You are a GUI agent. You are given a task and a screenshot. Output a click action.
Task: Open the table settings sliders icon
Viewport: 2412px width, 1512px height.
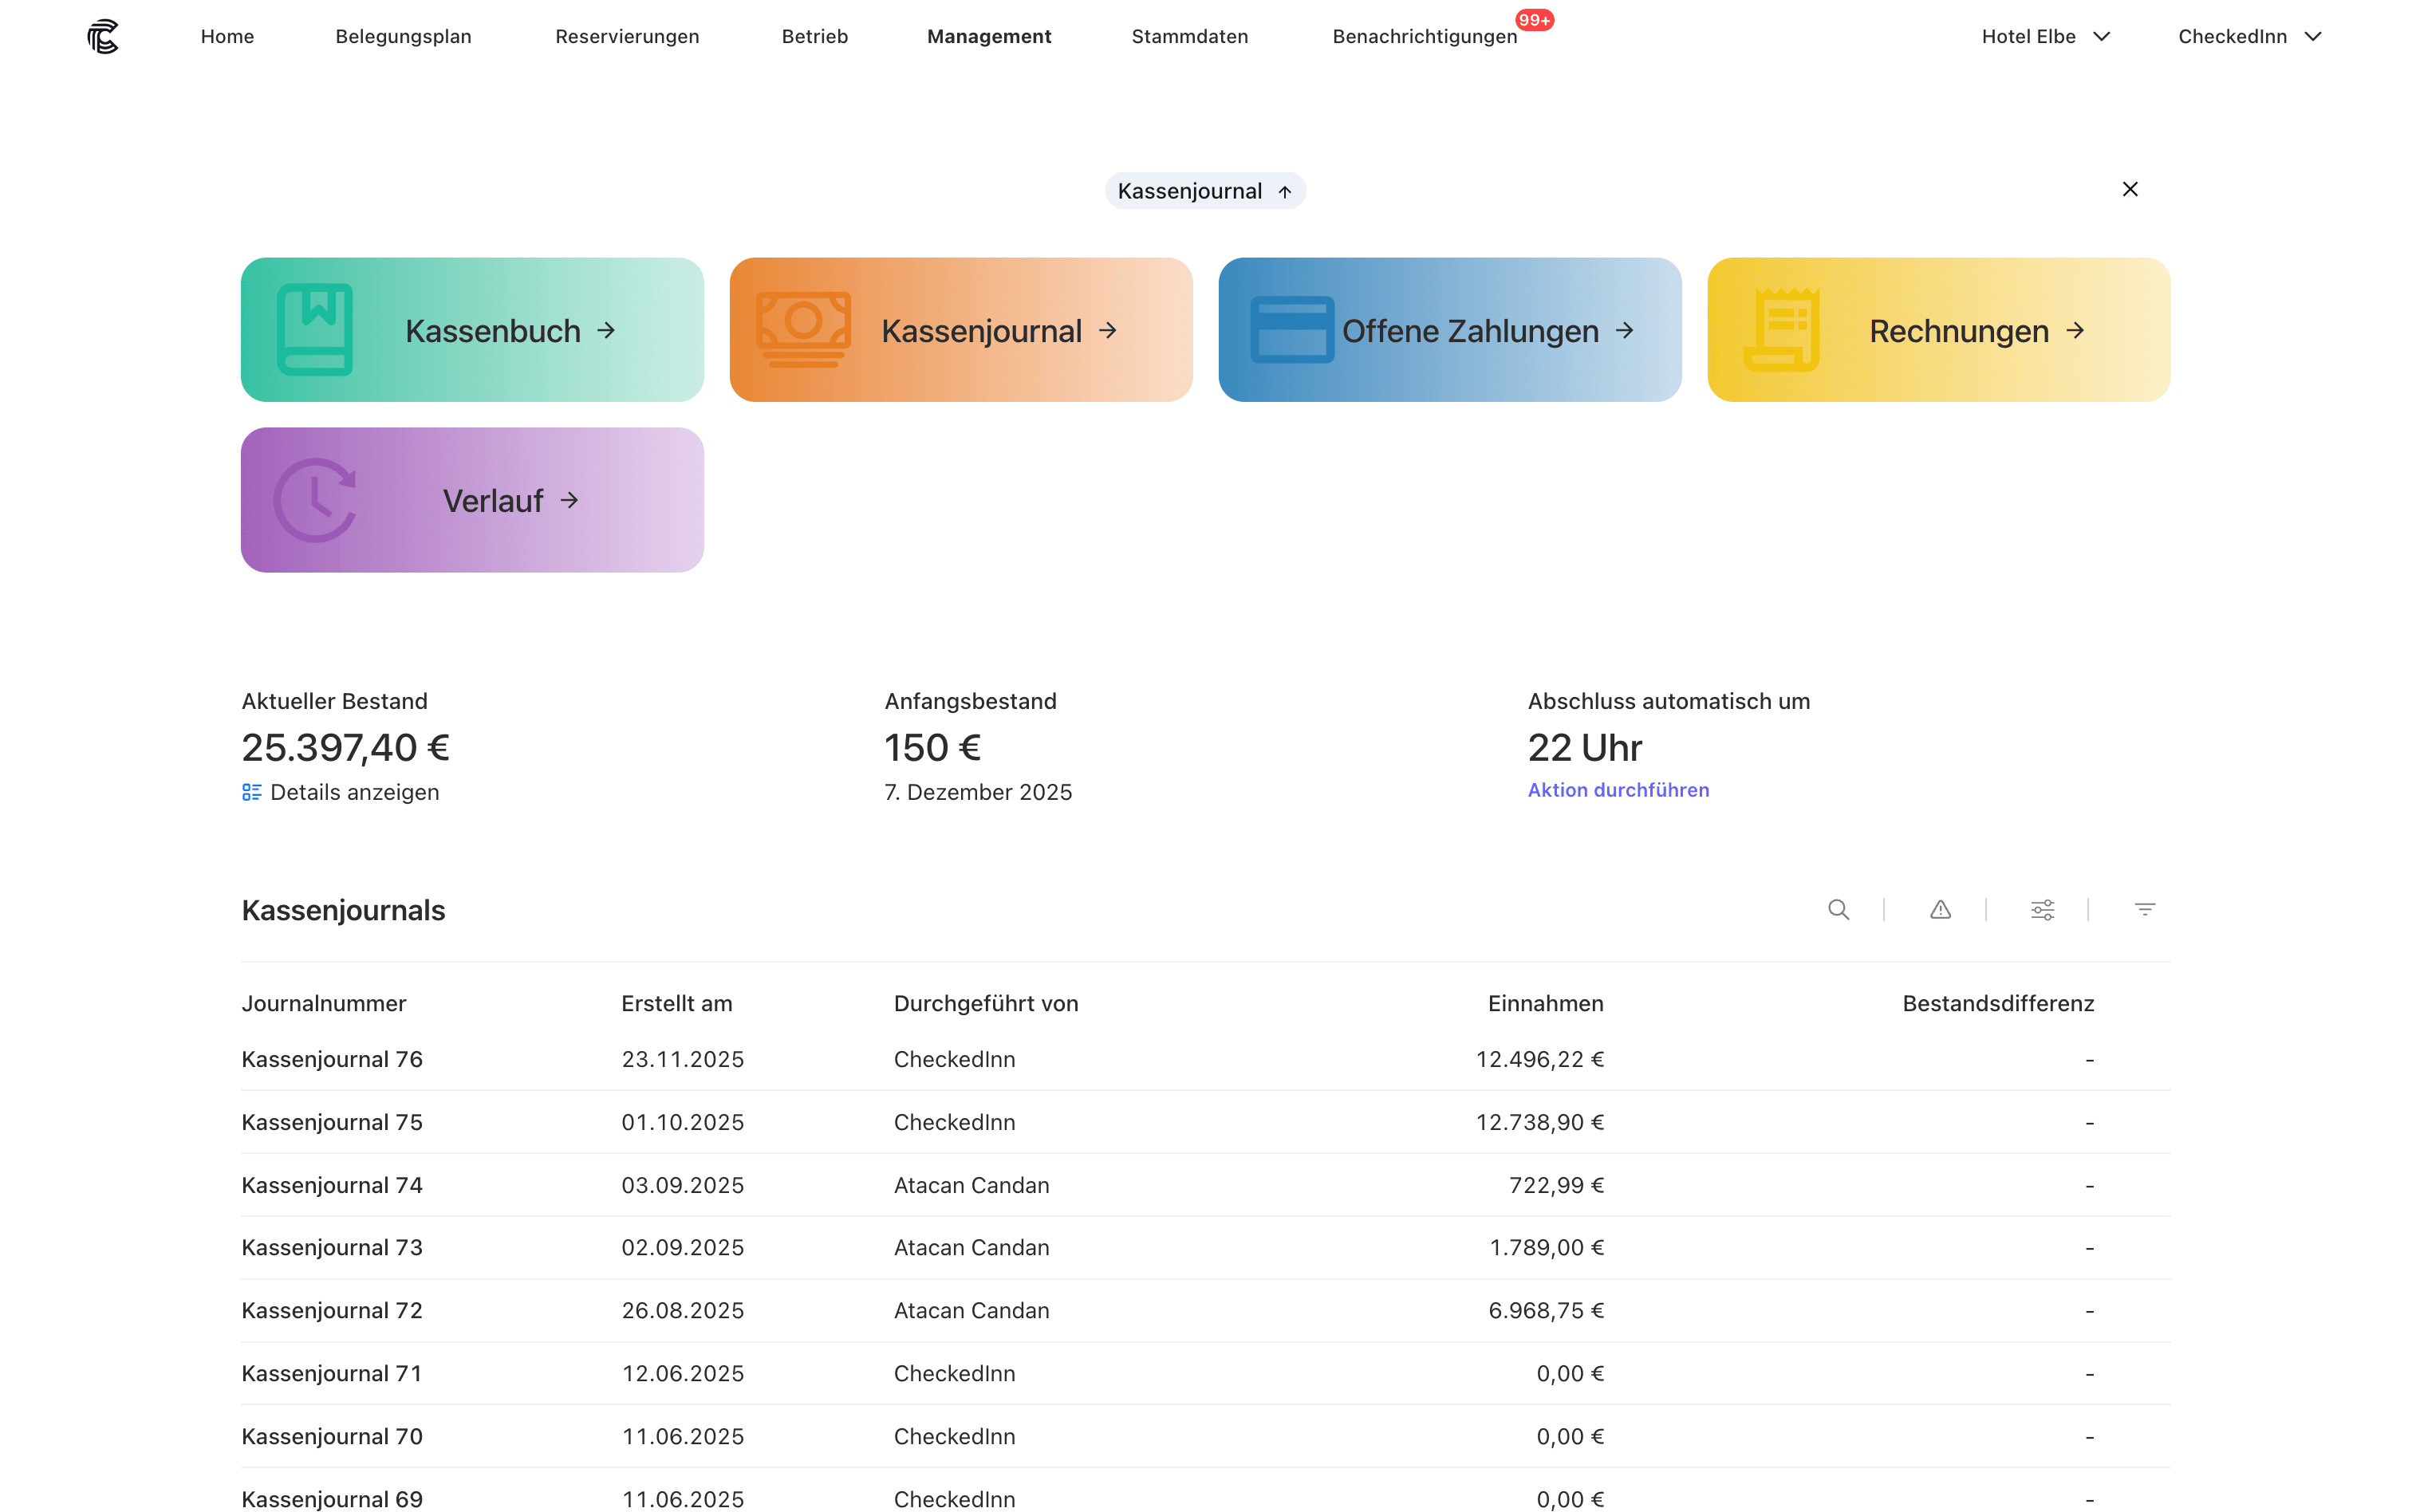coord(2042,910)
